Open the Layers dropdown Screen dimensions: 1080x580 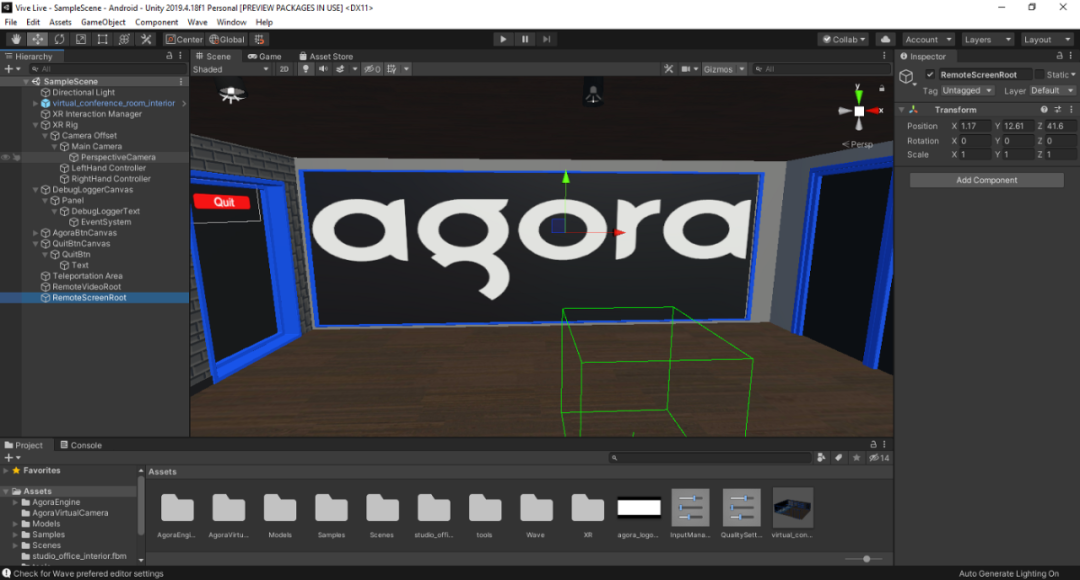click(x=987, y=39)
